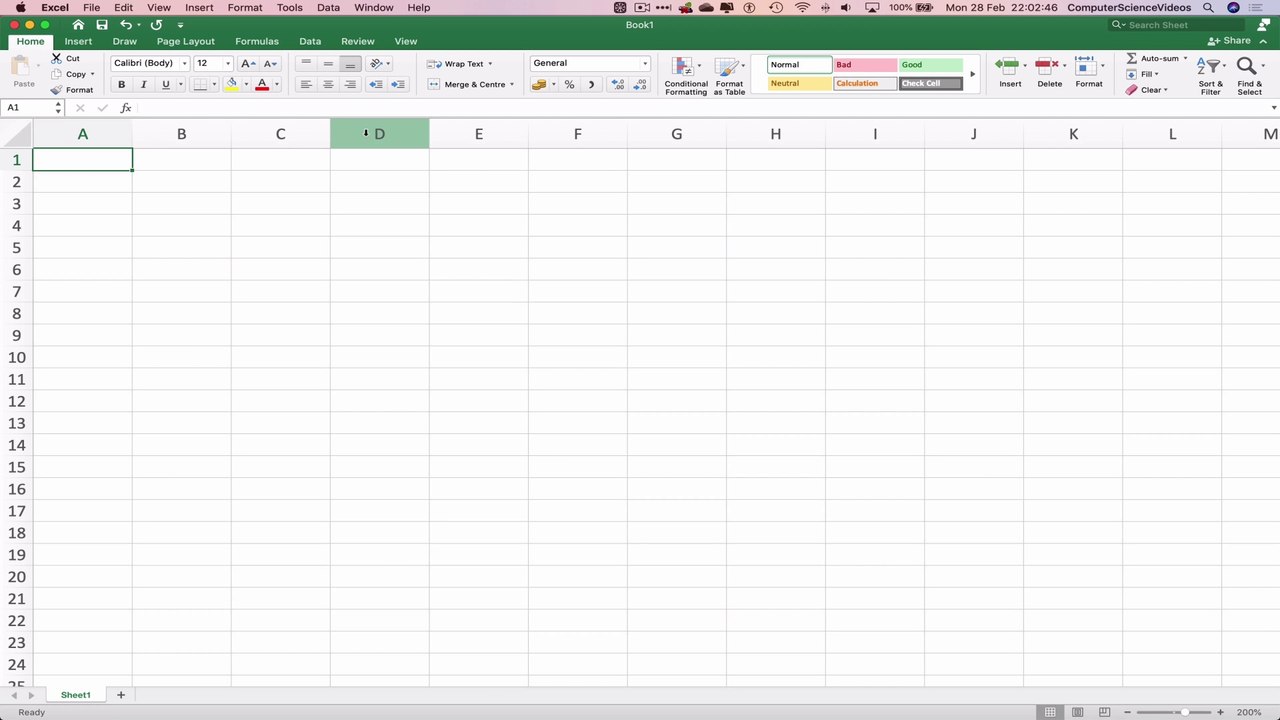Open the text orientation options
The height and width of the screenshot is (720, 1280).
[380, 63]
